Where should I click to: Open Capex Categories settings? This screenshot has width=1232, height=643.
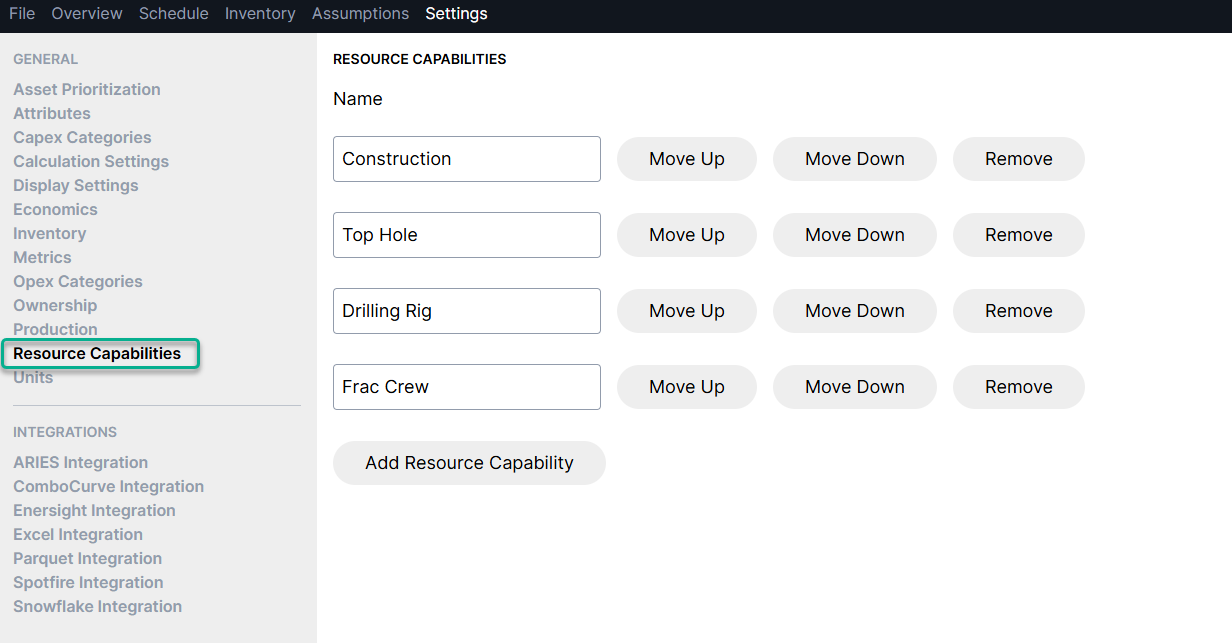pos(82,138)
